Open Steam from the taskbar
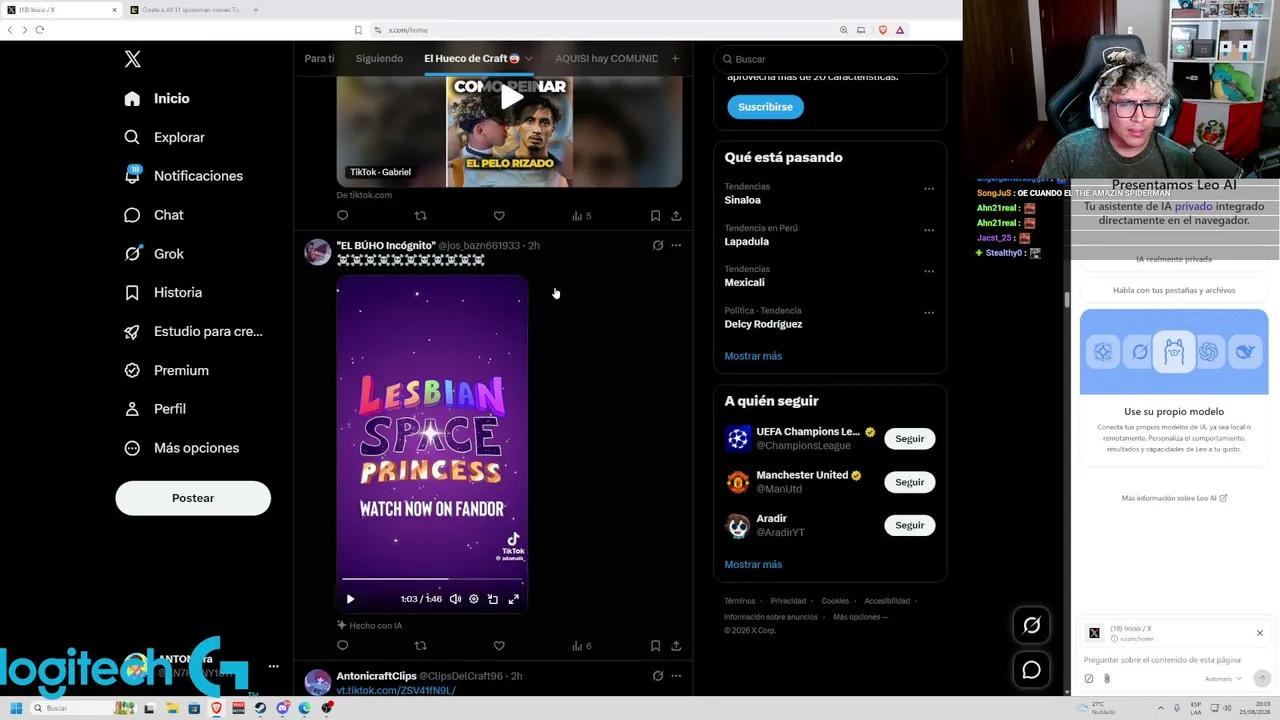The image size is (1280, 720). [x=261, y=708]
